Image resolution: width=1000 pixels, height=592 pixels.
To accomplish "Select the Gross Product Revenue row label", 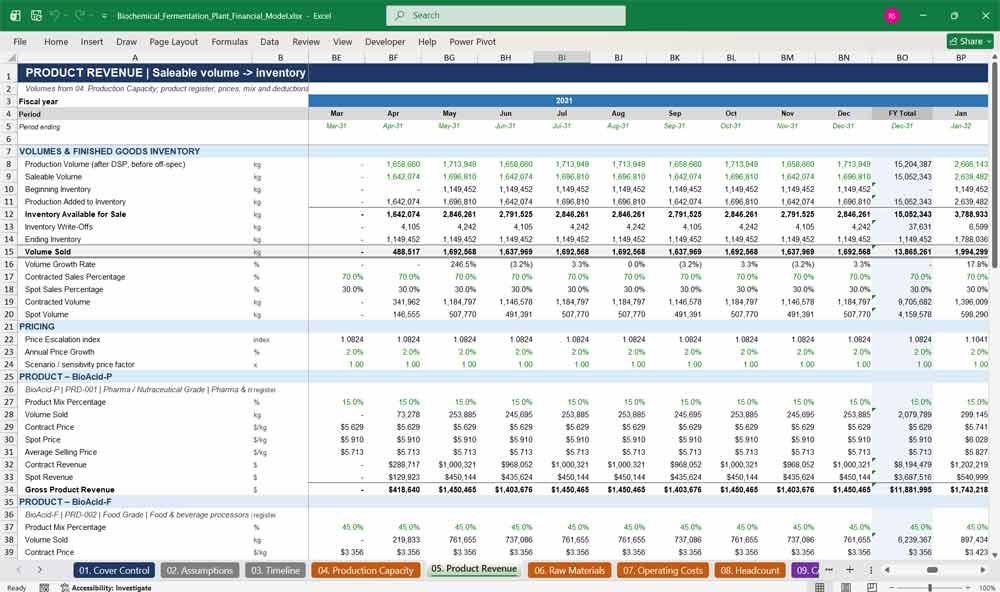I will point(70,490).
